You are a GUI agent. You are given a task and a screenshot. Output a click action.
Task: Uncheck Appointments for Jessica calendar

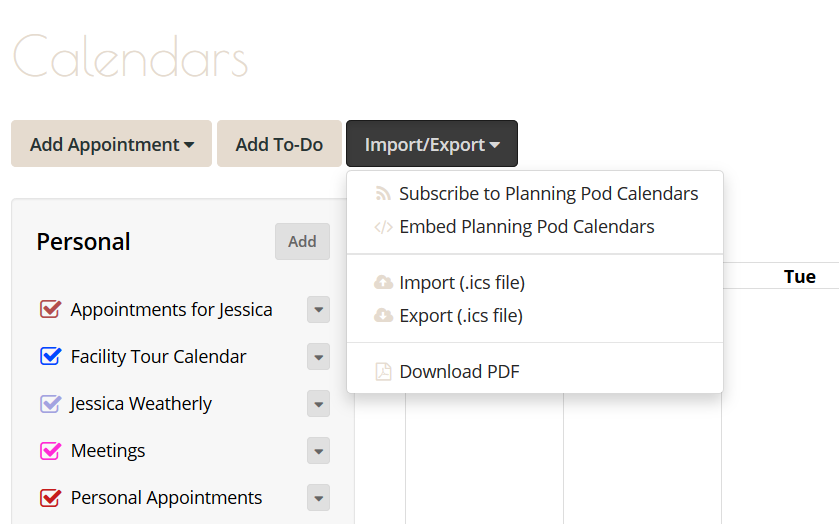[x=50, y=309]
